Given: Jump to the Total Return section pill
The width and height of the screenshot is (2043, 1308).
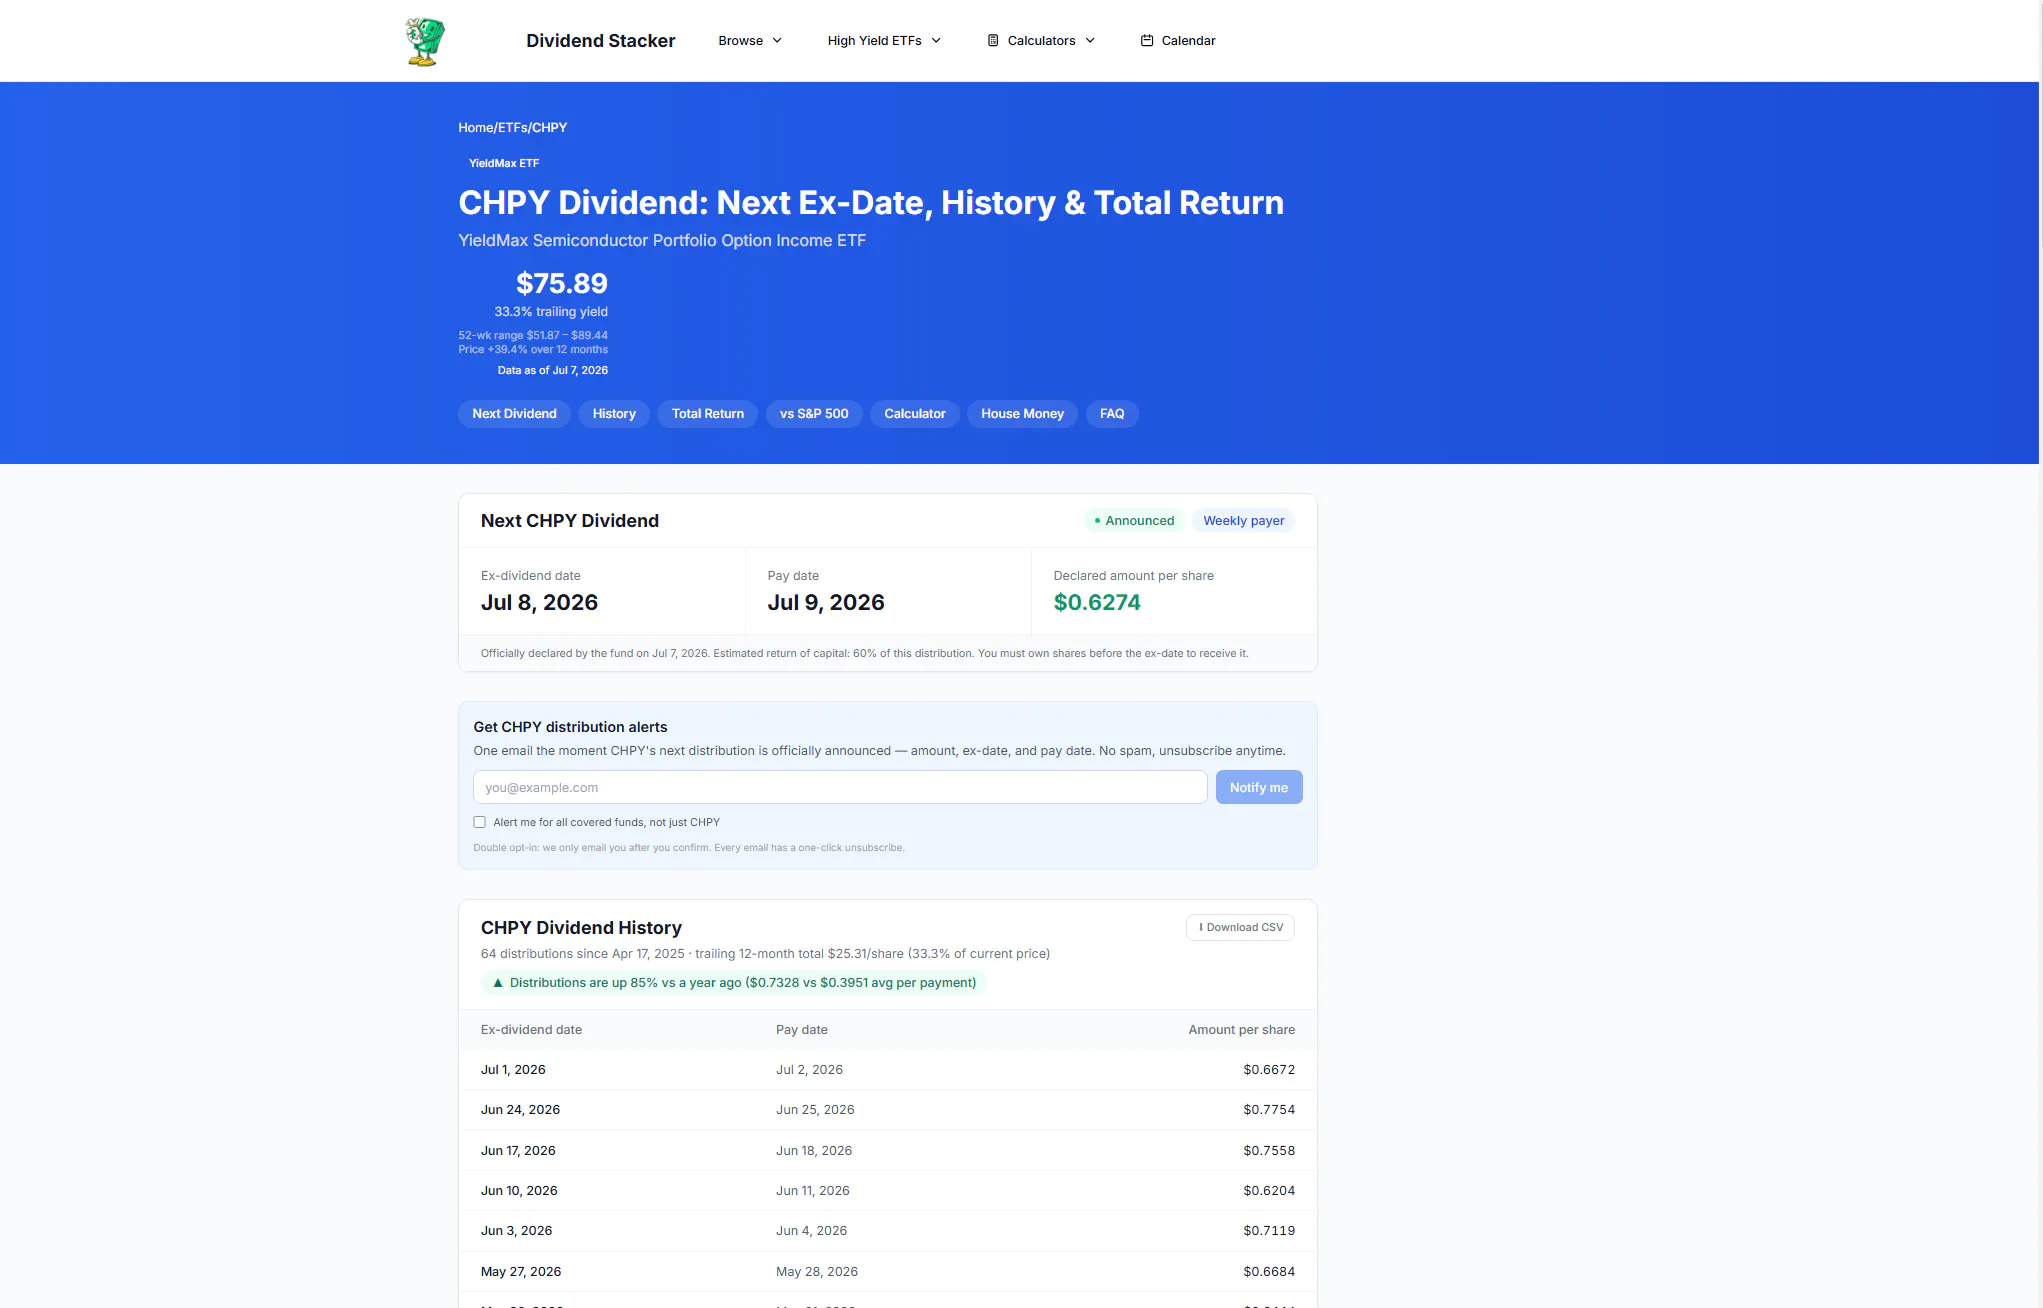Looking at the screenshot, I should pyautogui.click(x=708, y=414).
